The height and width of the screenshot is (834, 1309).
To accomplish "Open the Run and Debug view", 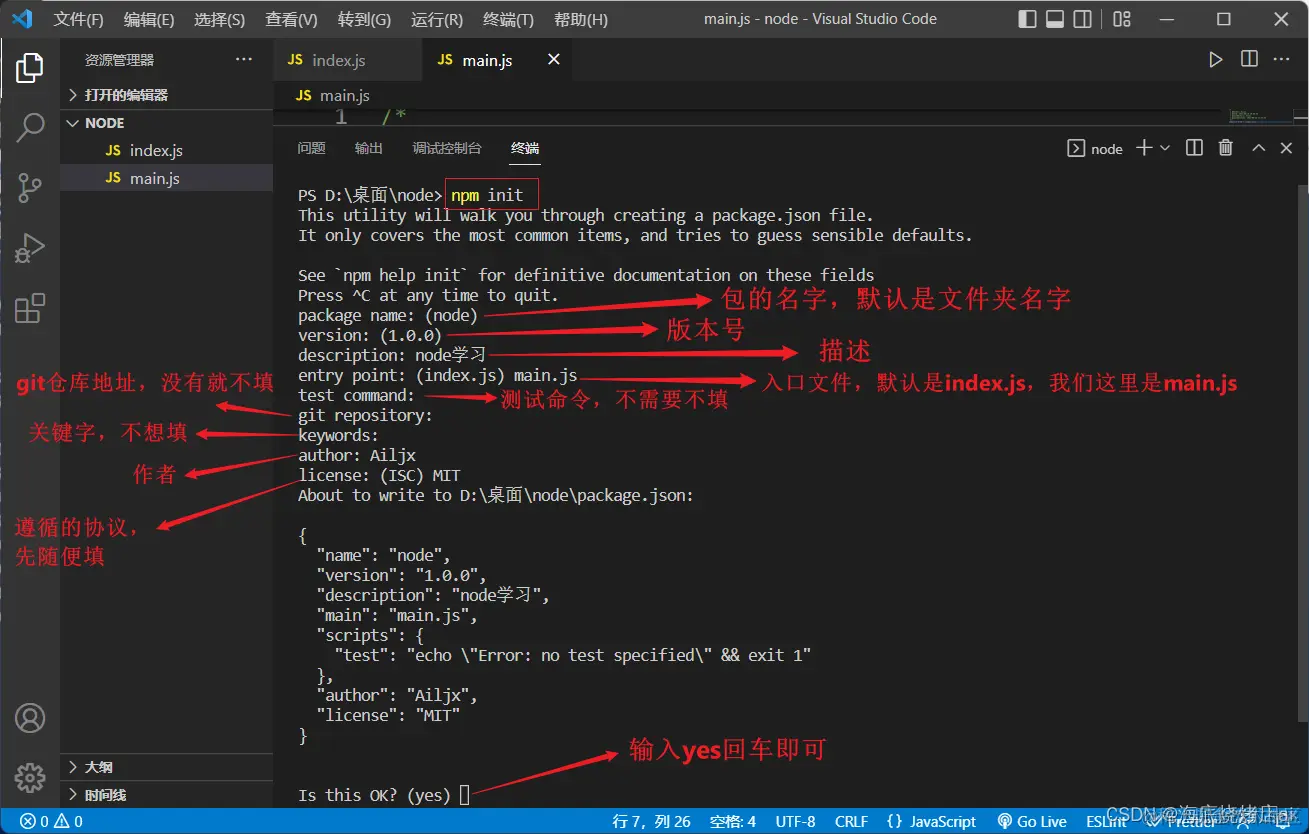I will click(x=30, y=247).
